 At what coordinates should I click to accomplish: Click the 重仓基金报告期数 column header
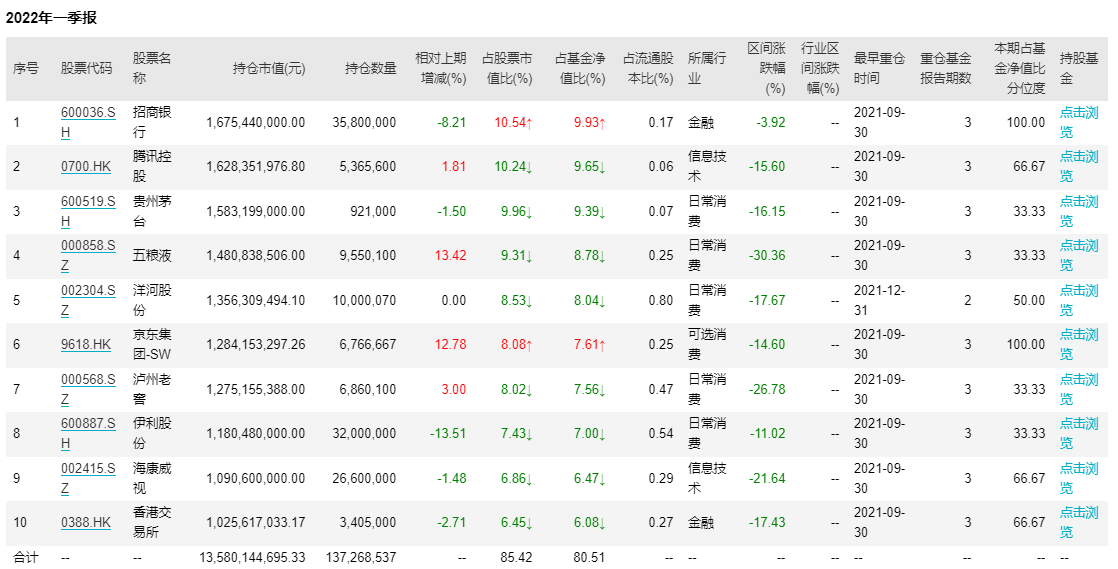click(945, 68)
